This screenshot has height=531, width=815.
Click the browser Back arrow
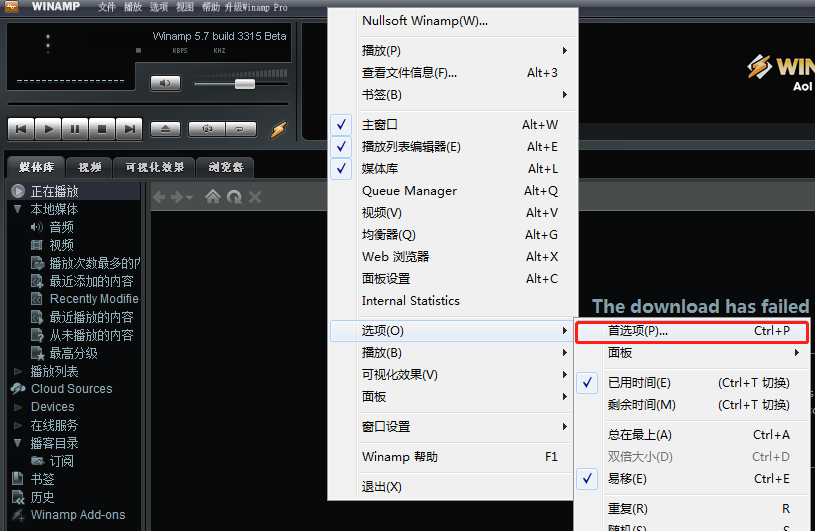pos(160,197)
